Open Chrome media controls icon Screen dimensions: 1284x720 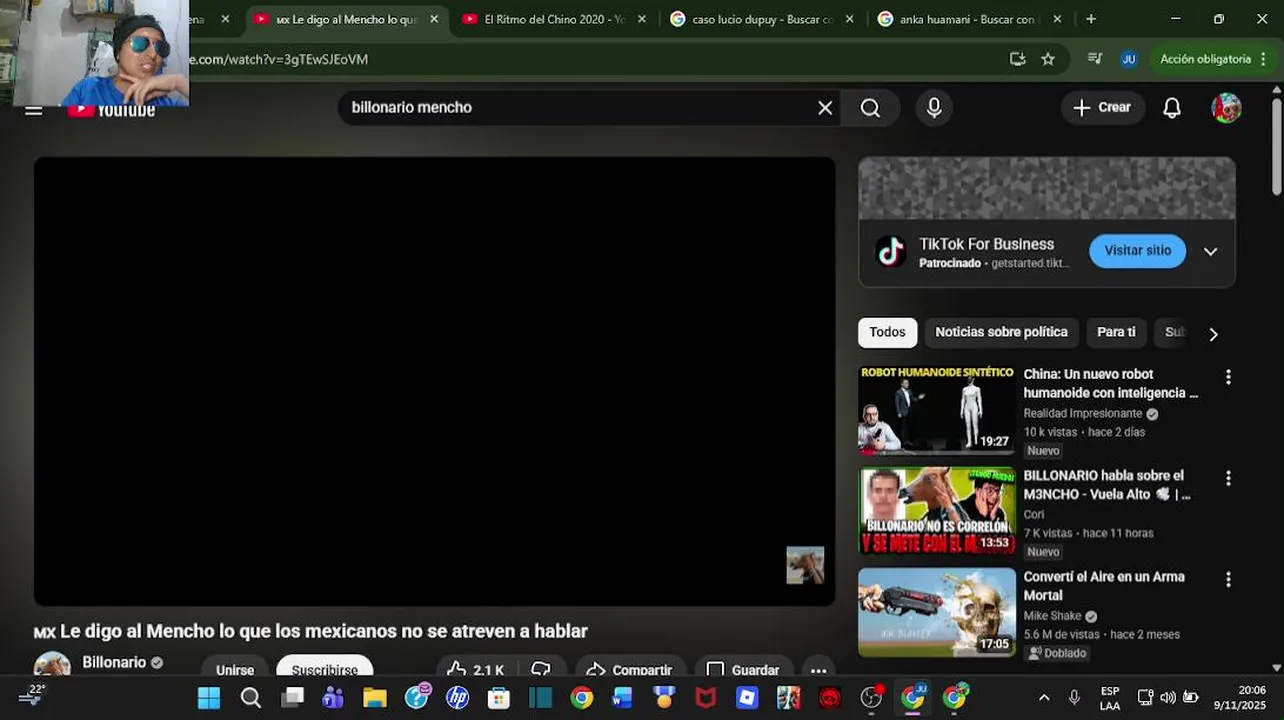[x=1095, y=59]
